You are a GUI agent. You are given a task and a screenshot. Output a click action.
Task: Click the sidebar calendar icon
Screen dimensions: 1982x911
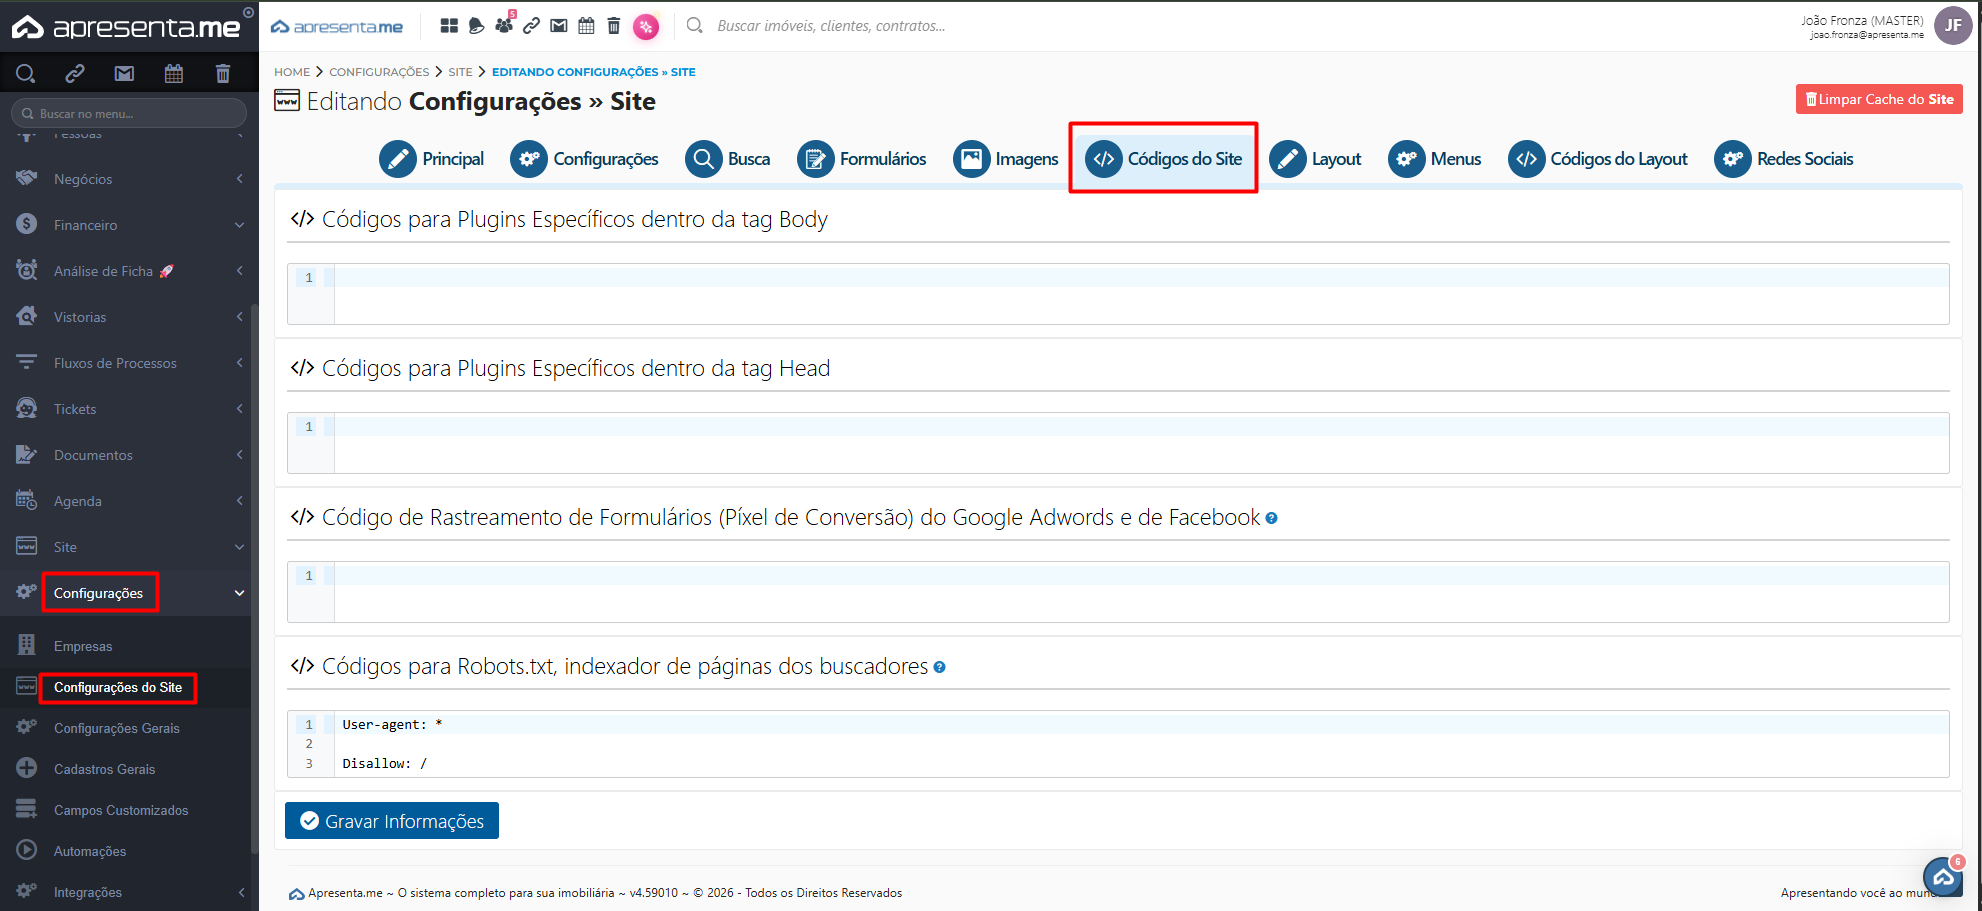pyautogui.click(x=174, y=73)
